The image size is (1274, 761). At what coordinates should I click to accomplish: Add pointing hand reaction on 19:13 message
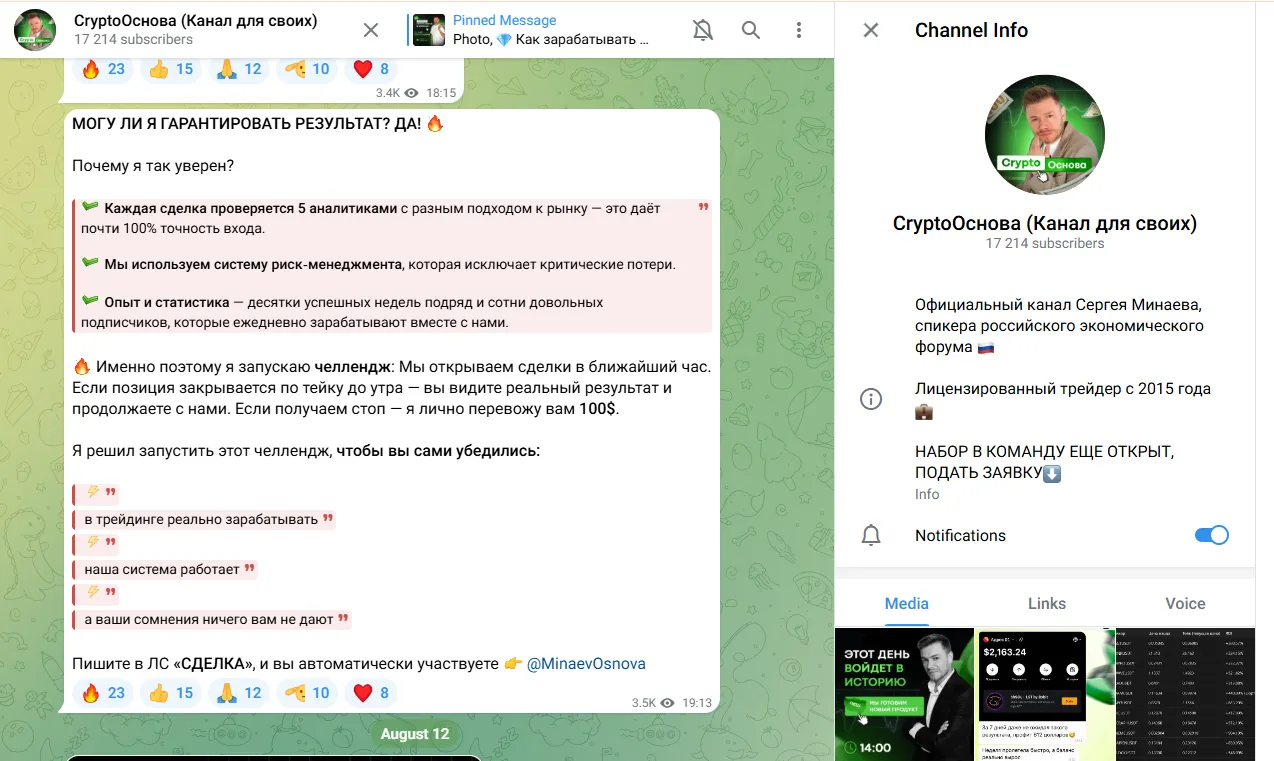point(307,692)
